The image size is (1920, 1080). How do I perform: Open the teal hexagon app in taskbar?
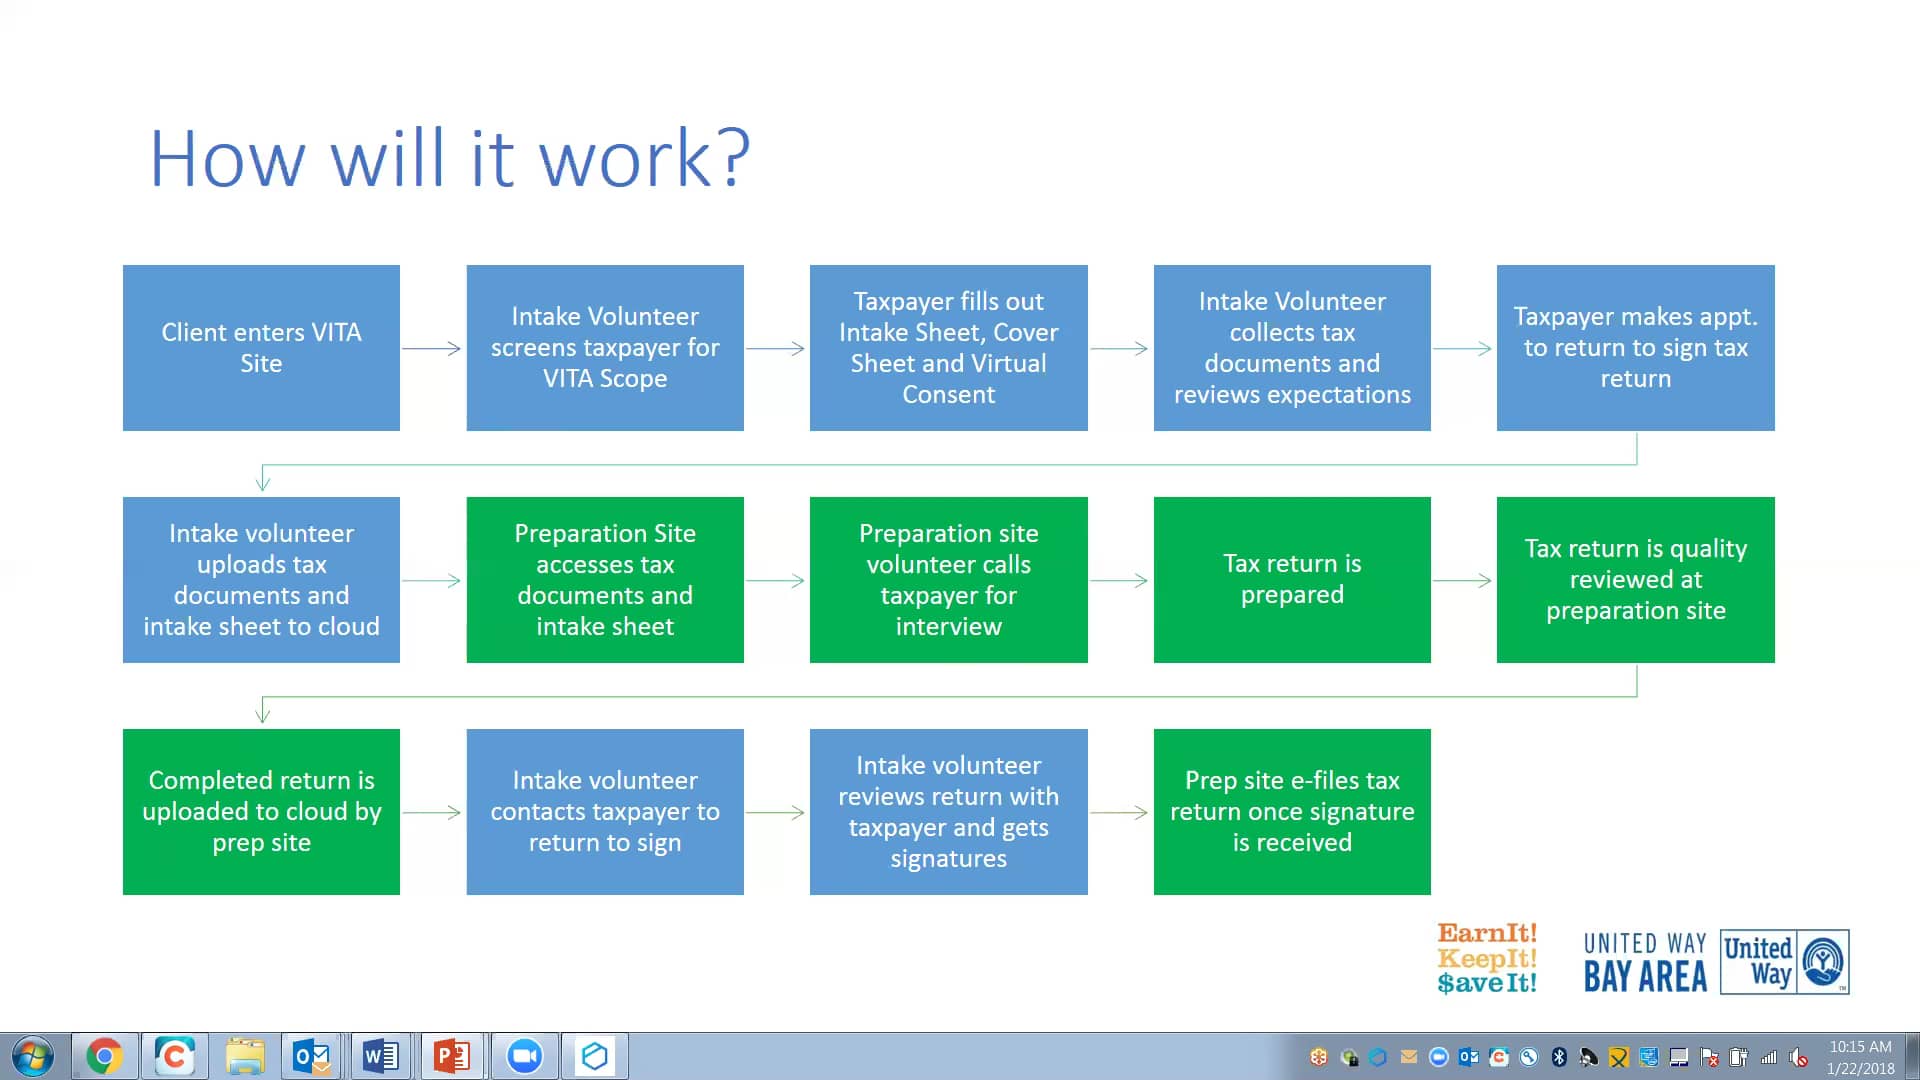click(594, 1056)
